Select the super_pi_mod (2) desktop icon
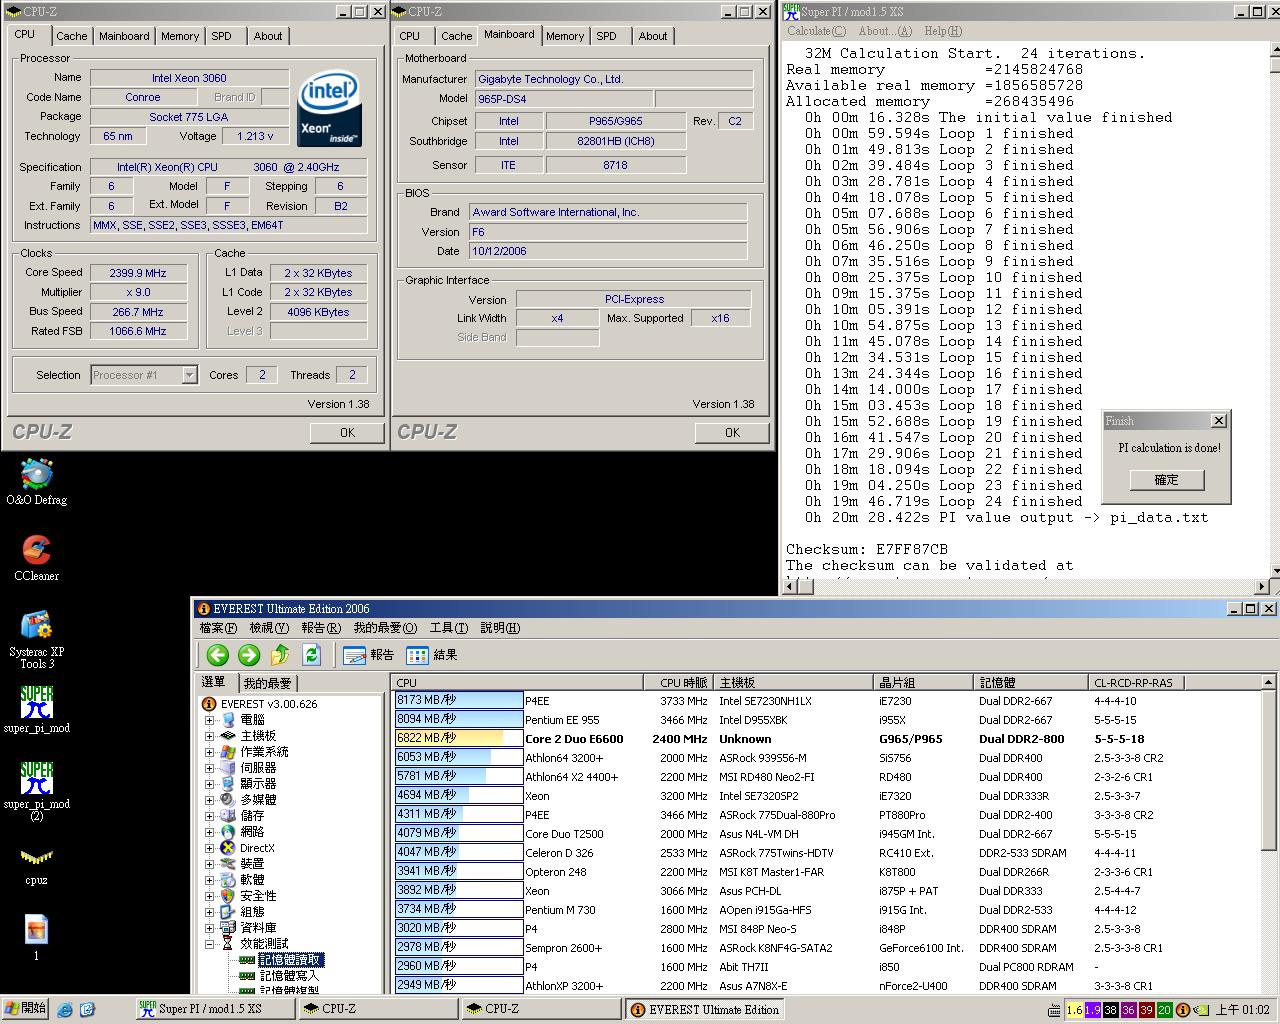Image resolution: width=1280 pixels, height=1024 pixels. (x=37, y=792)
